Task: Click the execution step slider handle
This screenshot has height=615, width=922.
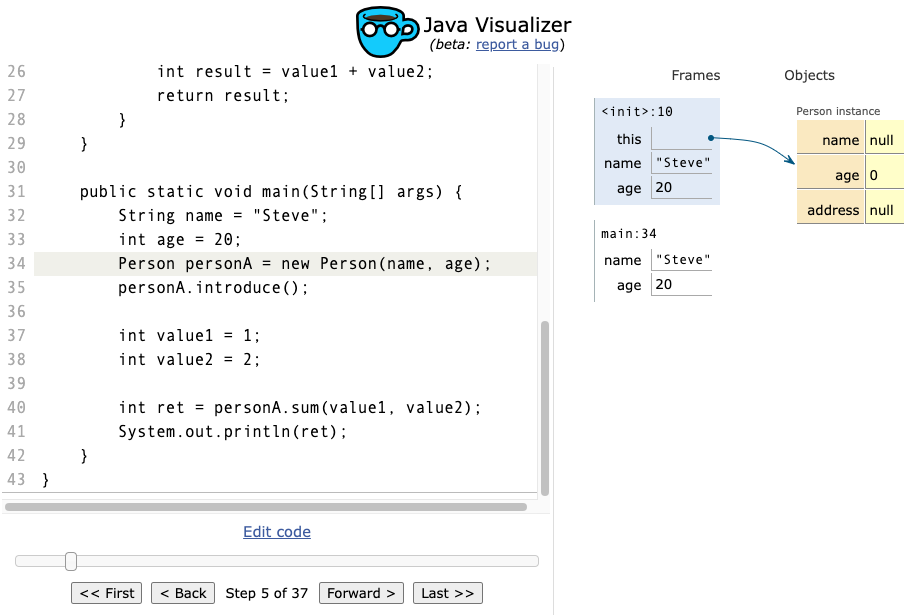Action: [x=71, y=561]
